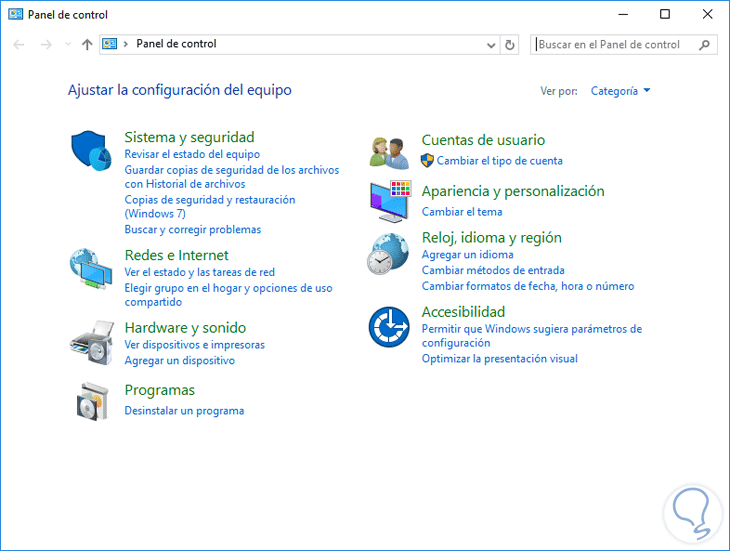Open Ver dispositivos e impresoras

tap(194, 345)
